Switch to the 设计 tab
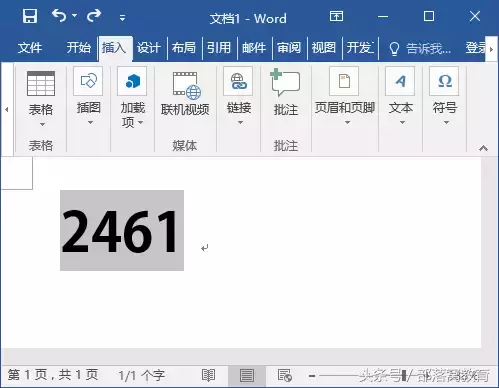The image size is (499, 388). tap(149, 48)
